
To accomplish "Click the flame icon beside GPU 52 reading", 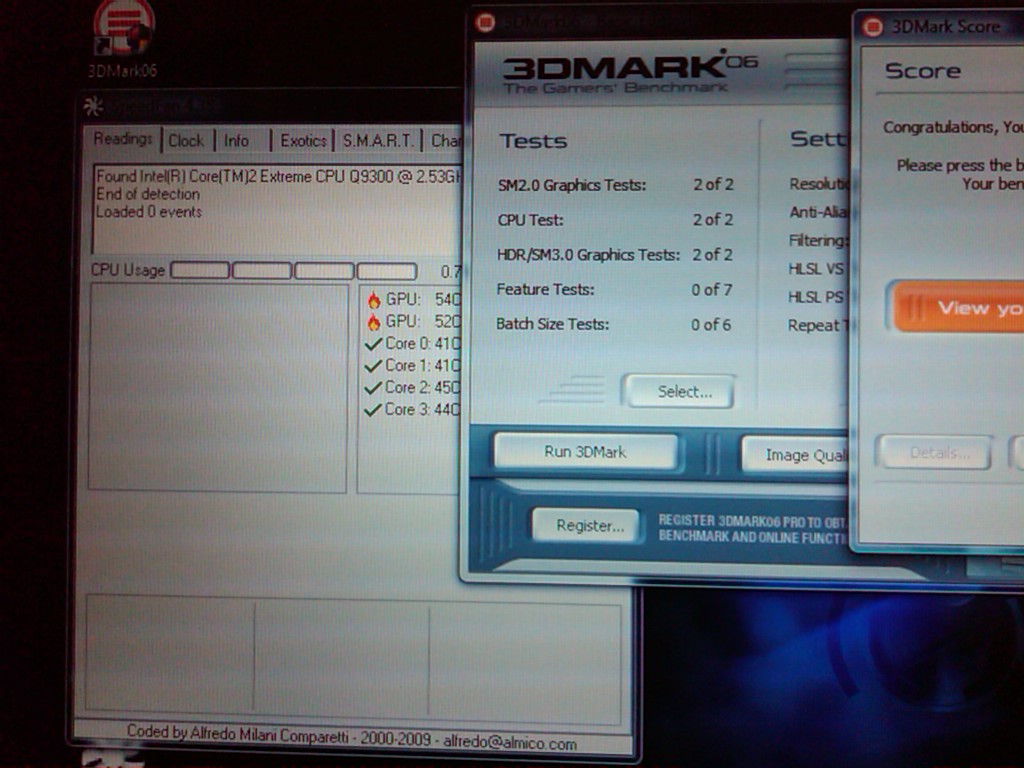I will point(374,322).
